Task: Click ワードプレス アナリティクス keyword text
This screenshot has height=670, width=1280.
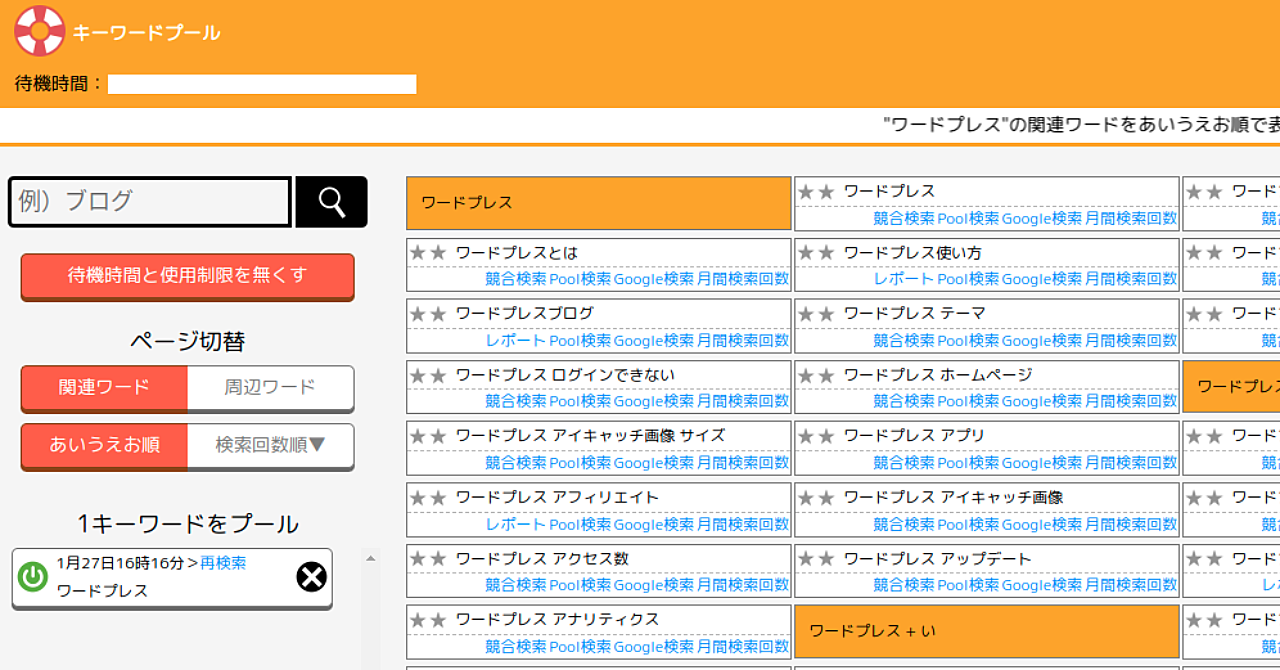Action: (x=557, y=621)
